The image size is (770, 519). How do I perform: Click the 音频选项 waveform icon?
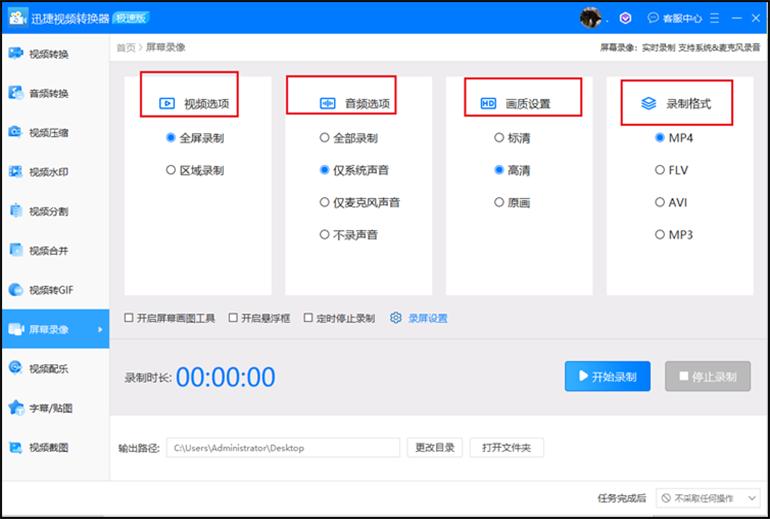[328, 103]
